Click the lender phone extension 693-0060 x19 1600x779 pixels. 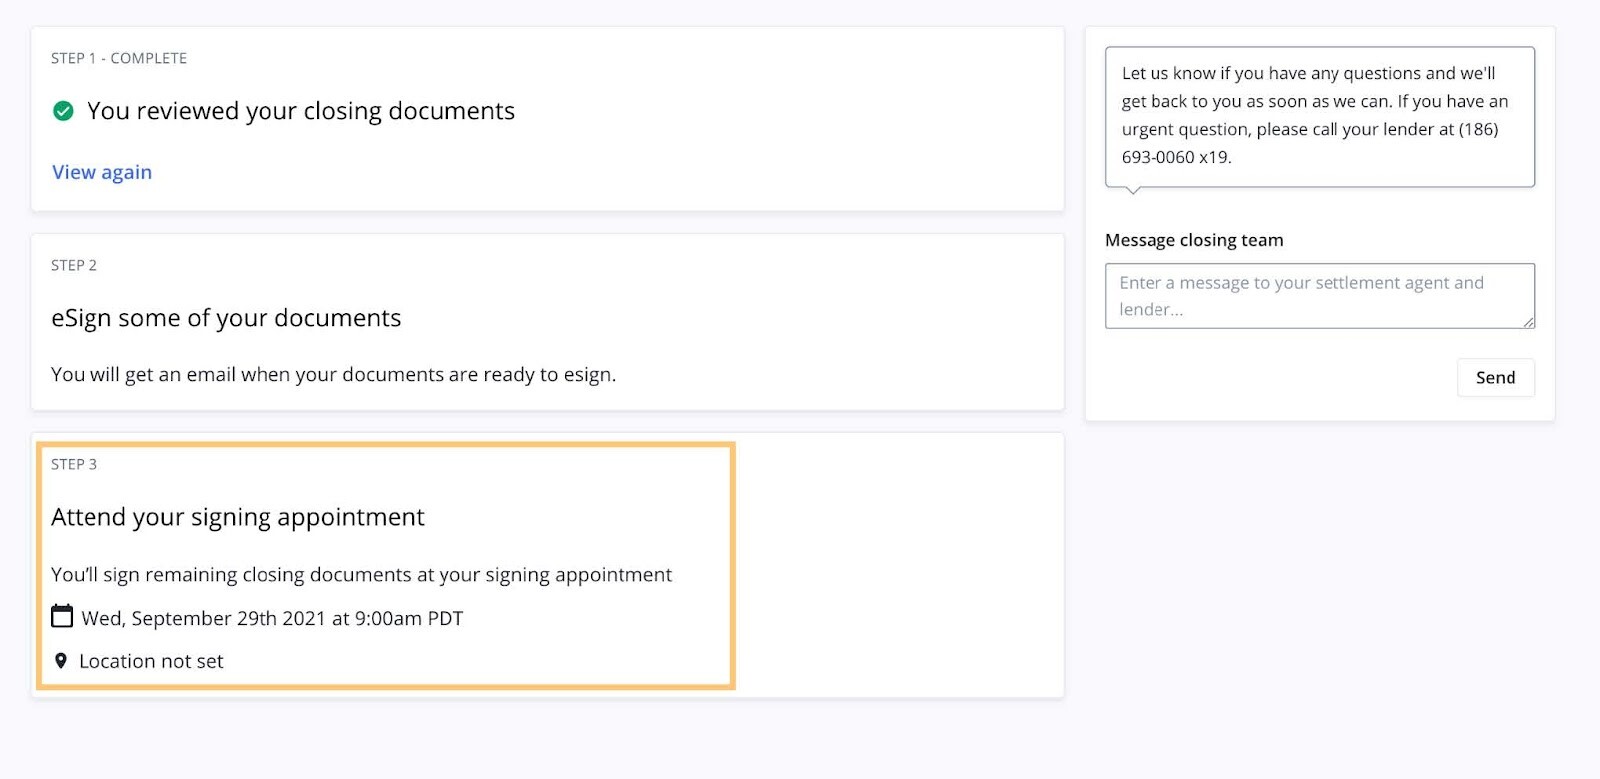coord(1176,157)
